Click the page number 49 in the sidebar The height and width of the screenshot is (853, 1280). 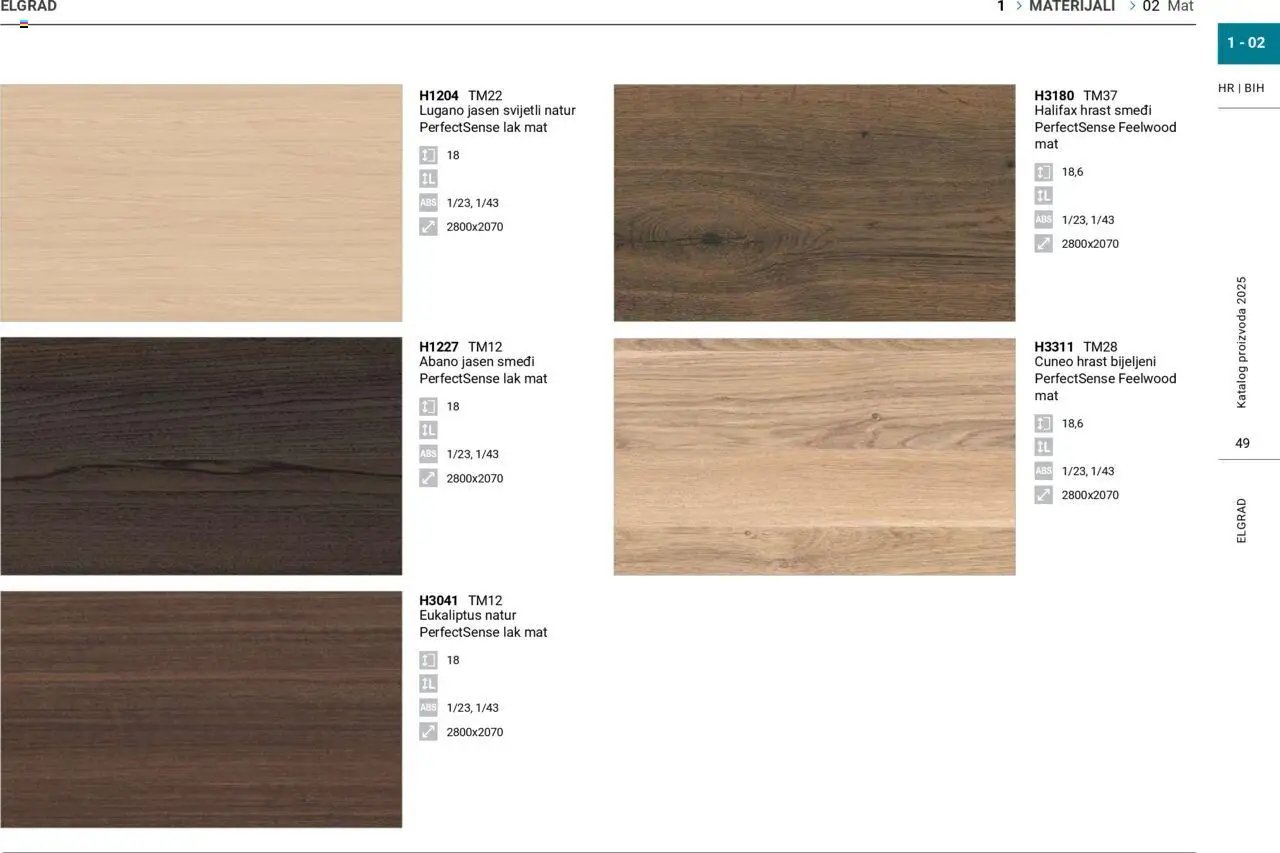coord(1241,443)
